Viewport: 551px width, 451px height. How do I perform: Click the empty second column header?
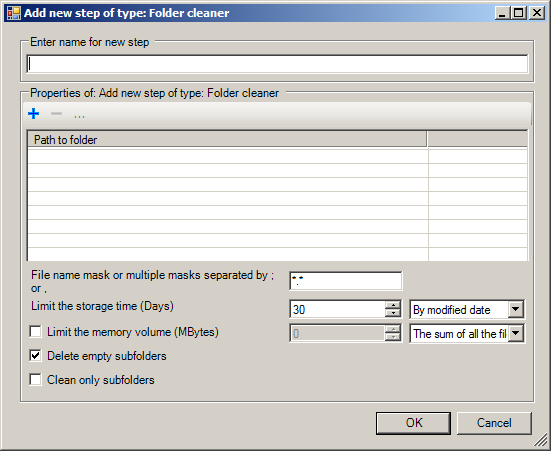(x=477, y=140)
